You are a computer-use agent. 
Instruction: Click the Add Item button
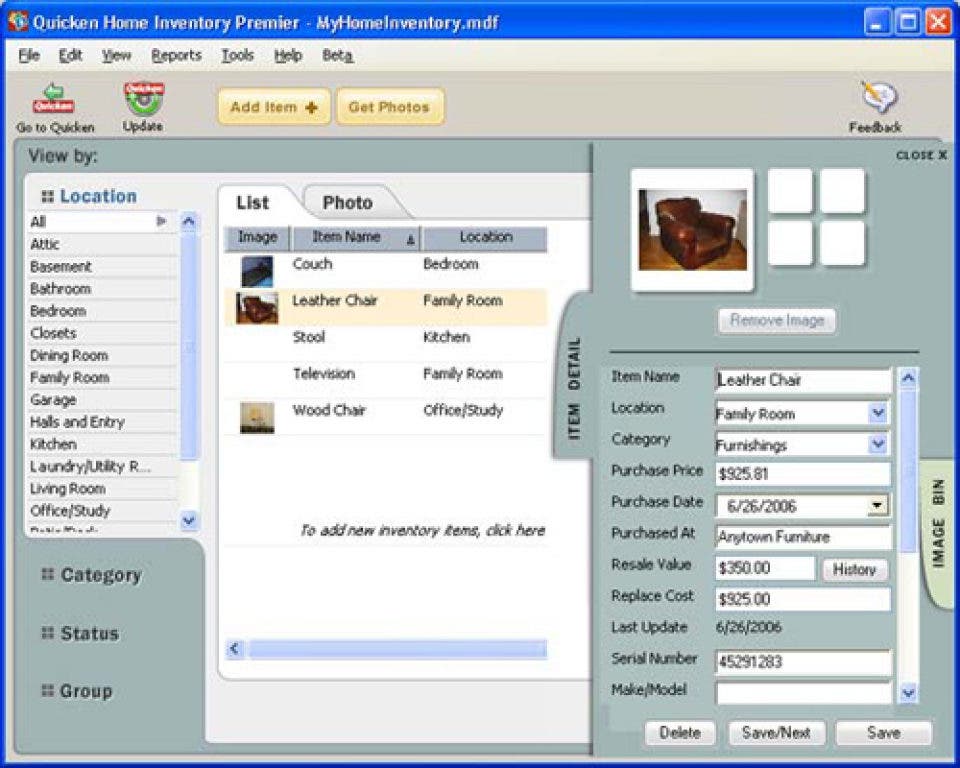274,107
